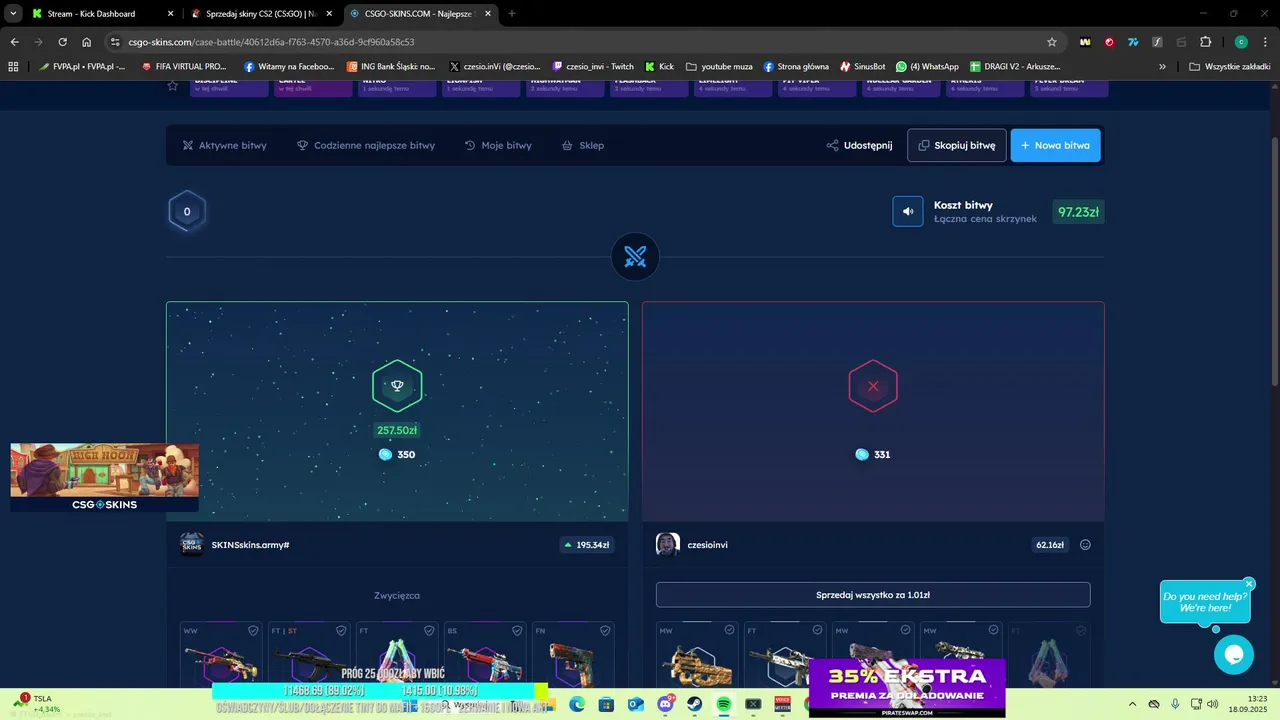Open Moje bitwy tab
This screenshot has height=720, width=1280.
click(x=498, y=145)
